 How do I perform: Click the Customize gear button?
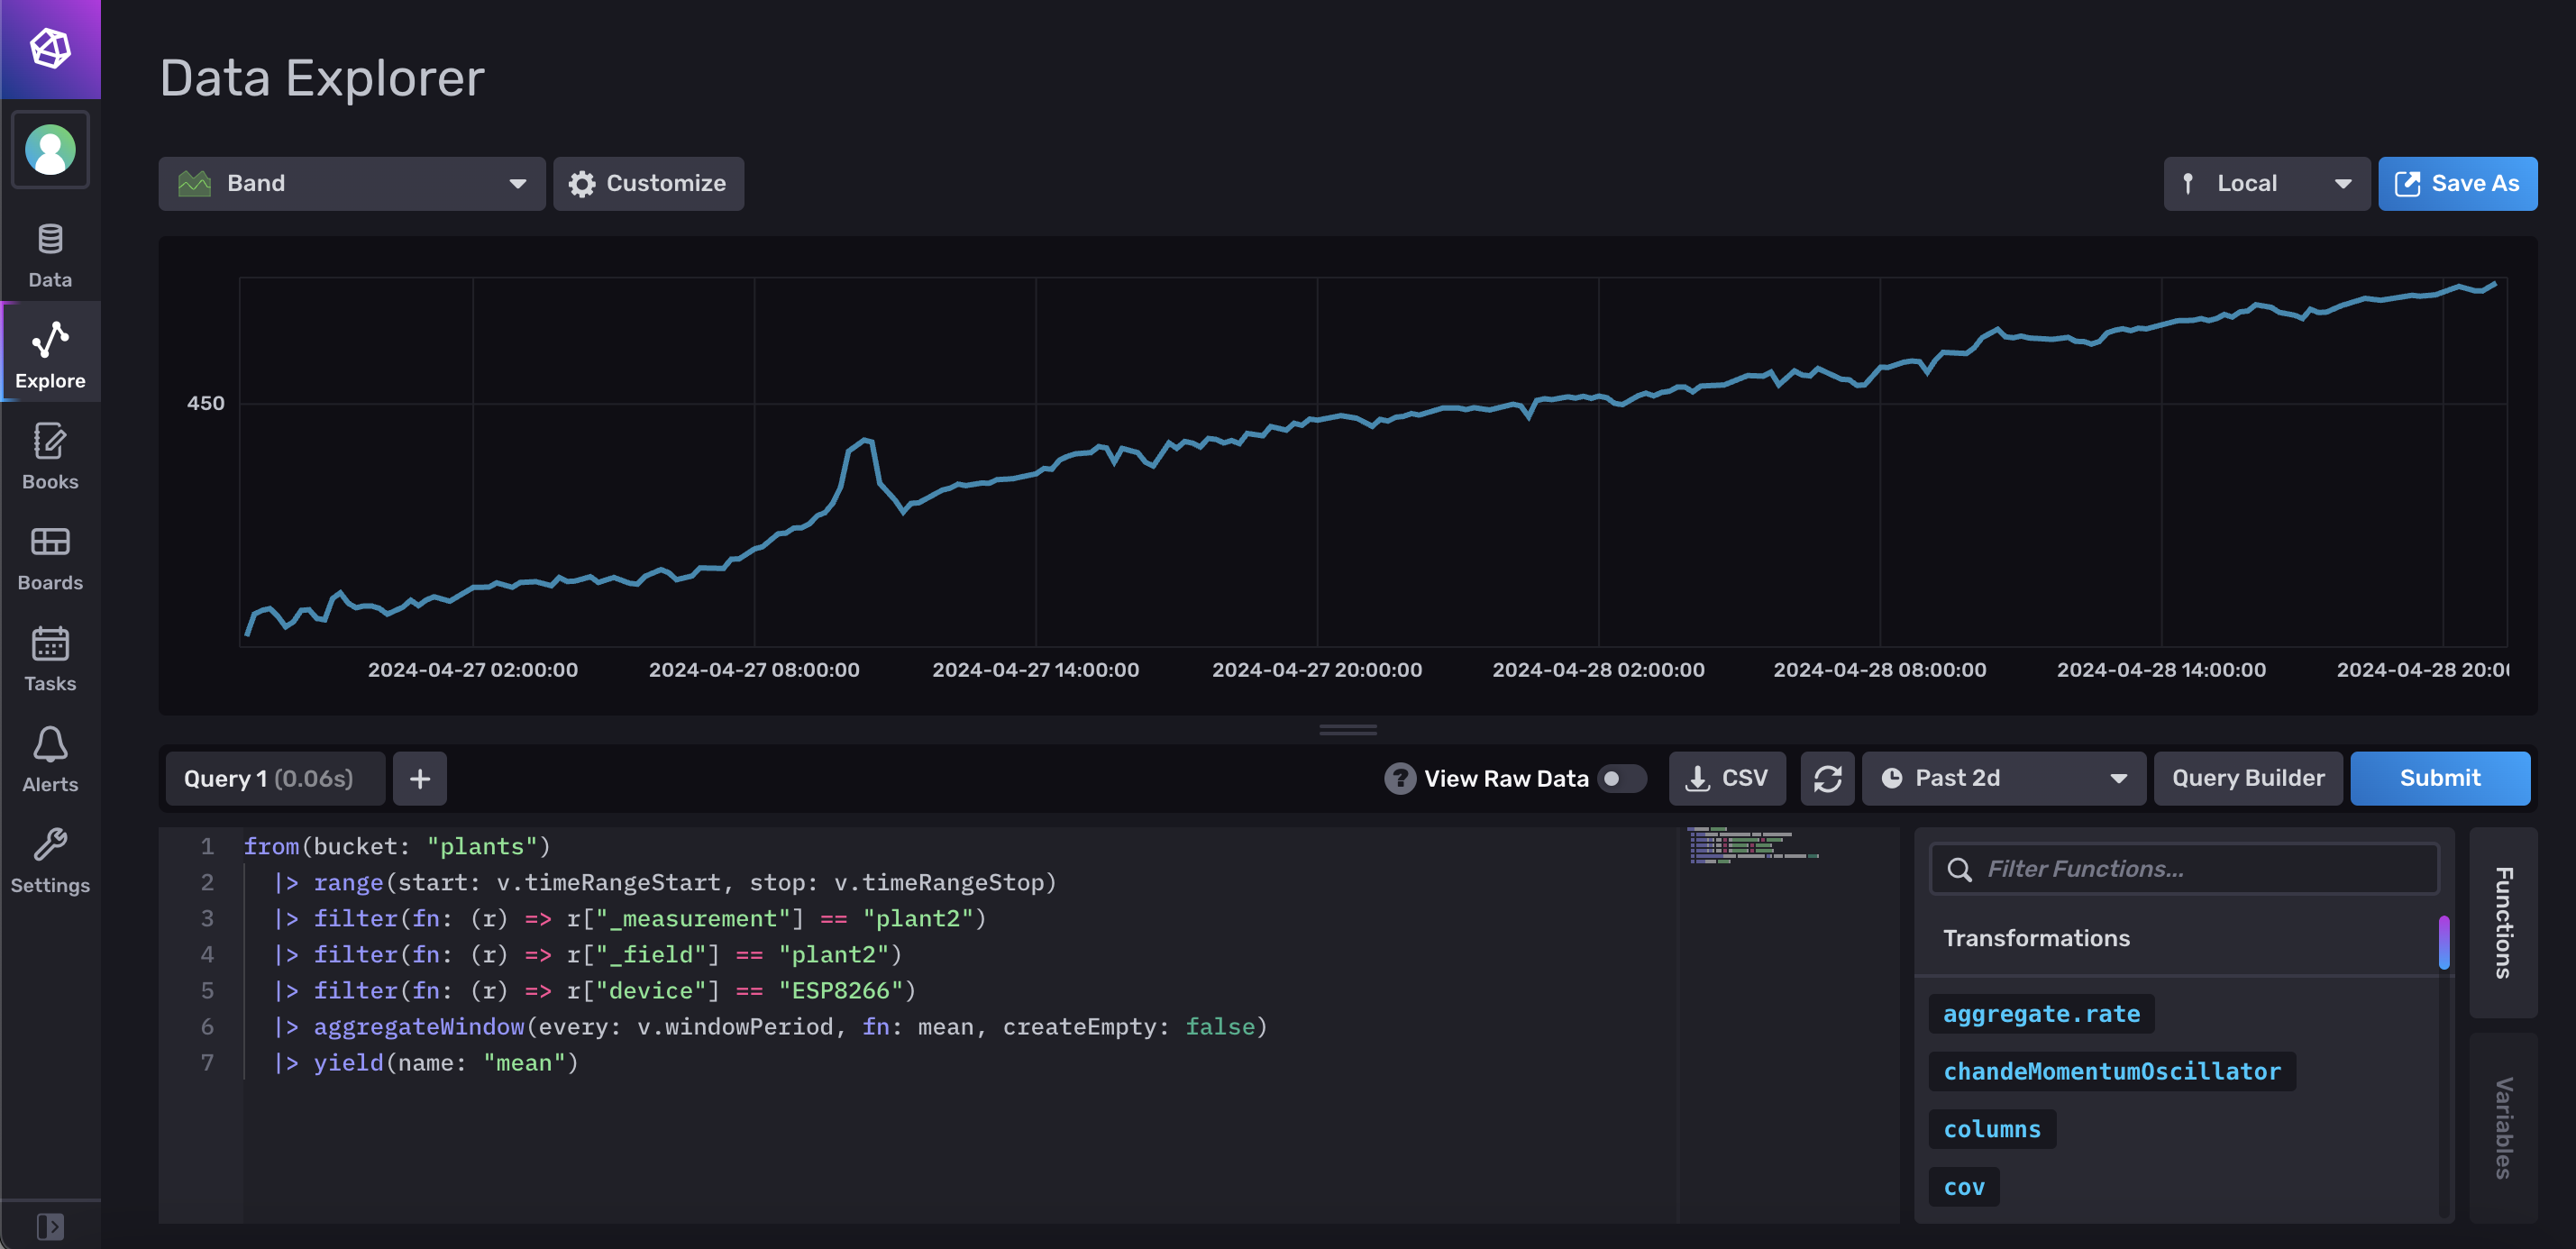click(648, 183)
